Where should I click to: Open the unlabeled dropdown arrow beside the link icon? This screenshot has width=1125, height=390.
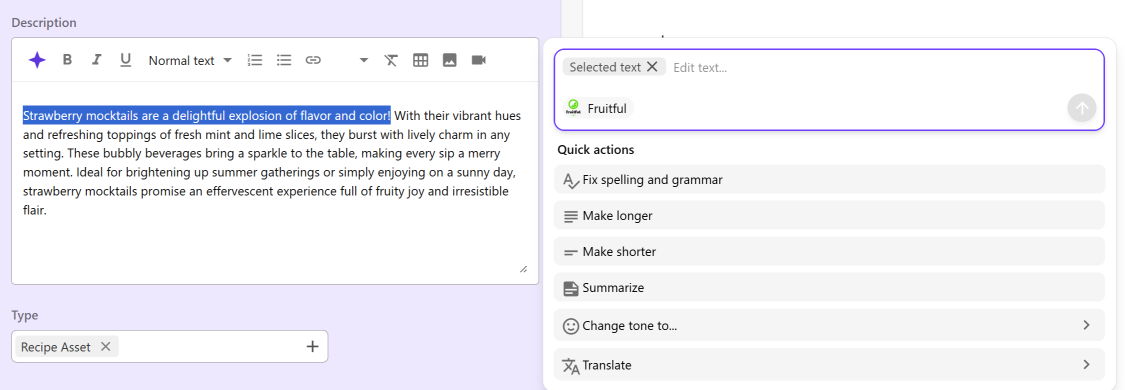point(364,60)
